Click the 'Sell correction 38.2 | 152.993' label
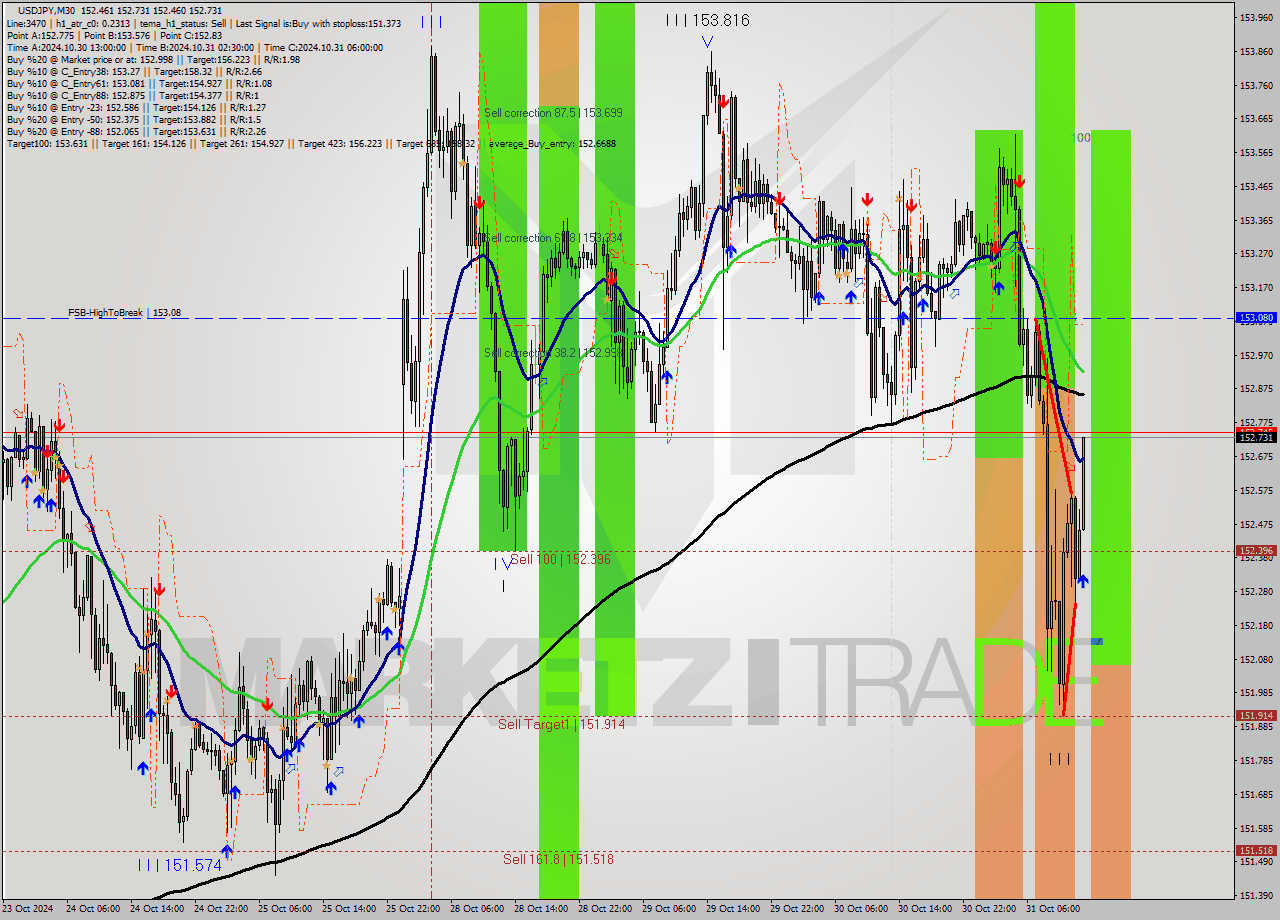1280x920 pixels. (553, 353)
